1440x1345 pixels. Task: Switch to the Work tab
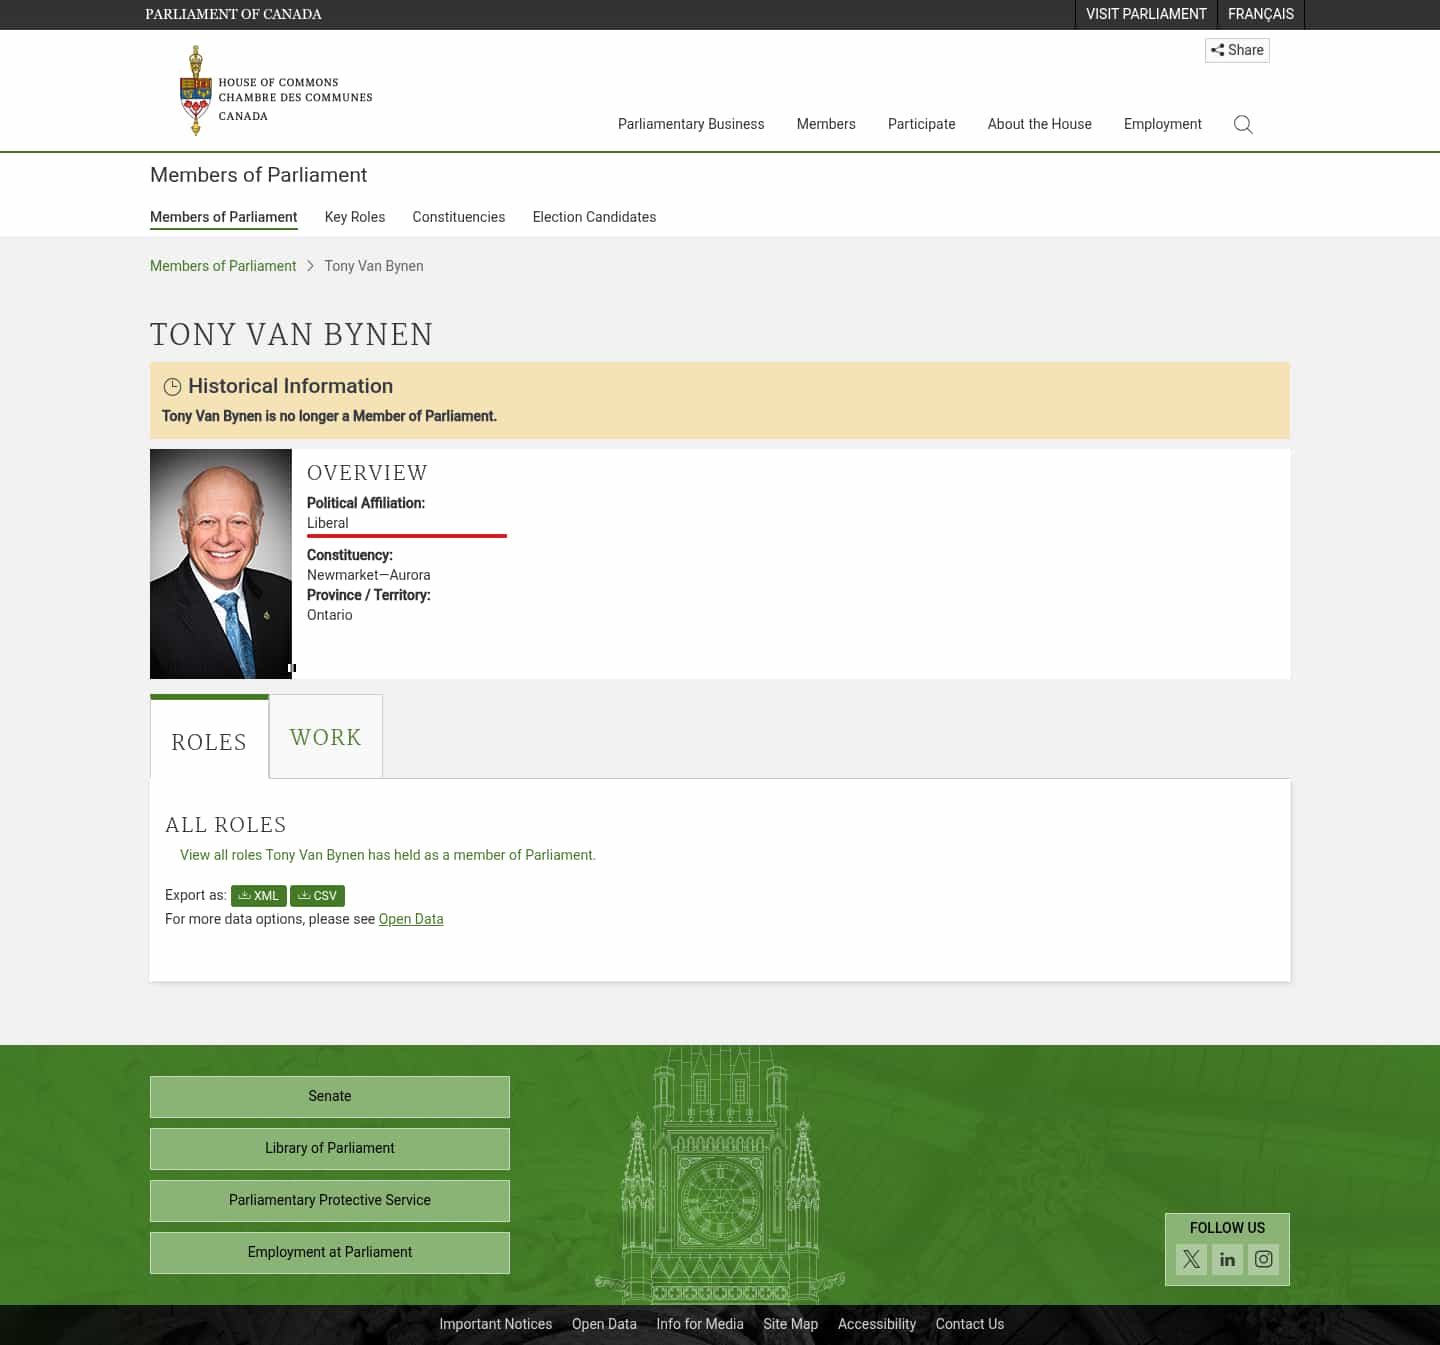pyautogui.click(x=326, y=737)
